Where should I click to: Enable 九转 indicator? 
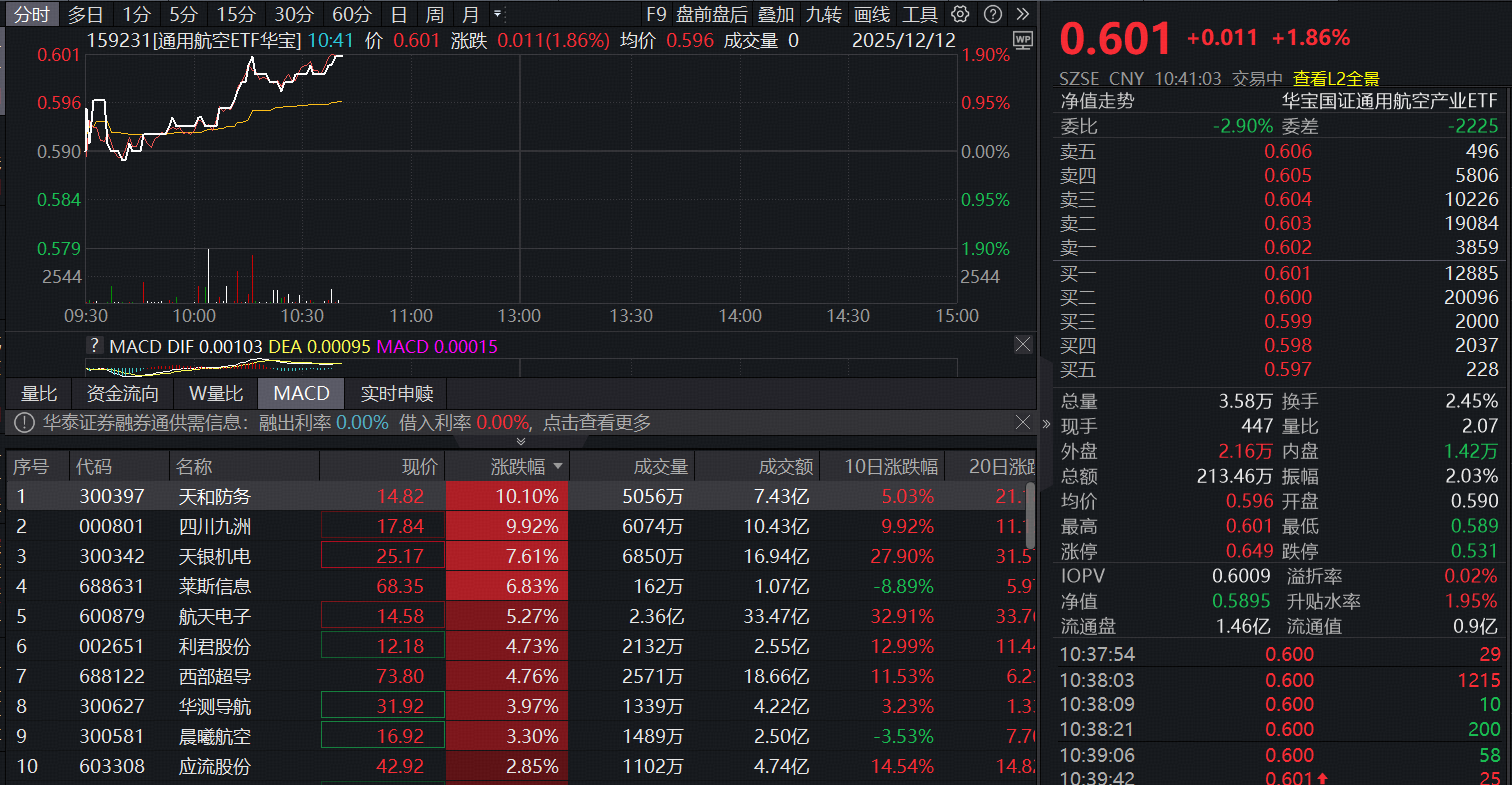pyautogui.click(x=824, y=14)
